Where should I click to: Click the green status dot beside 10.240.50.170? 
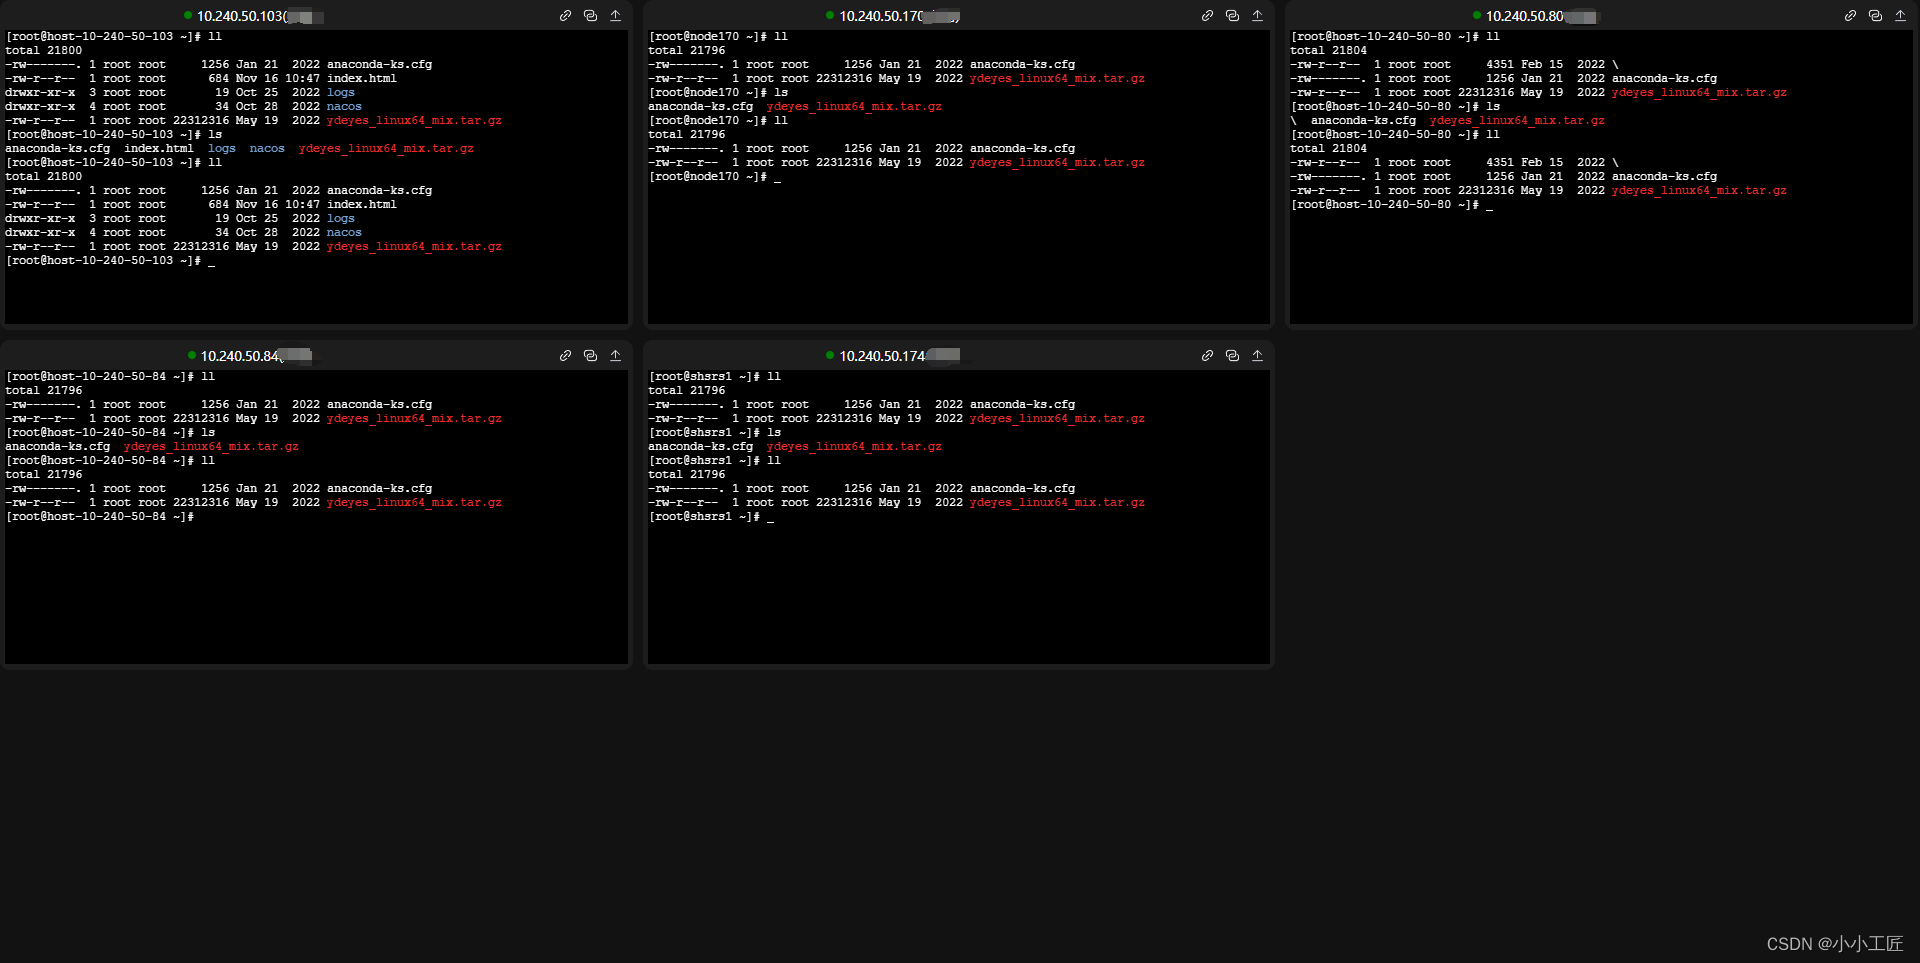pos(830,15)
